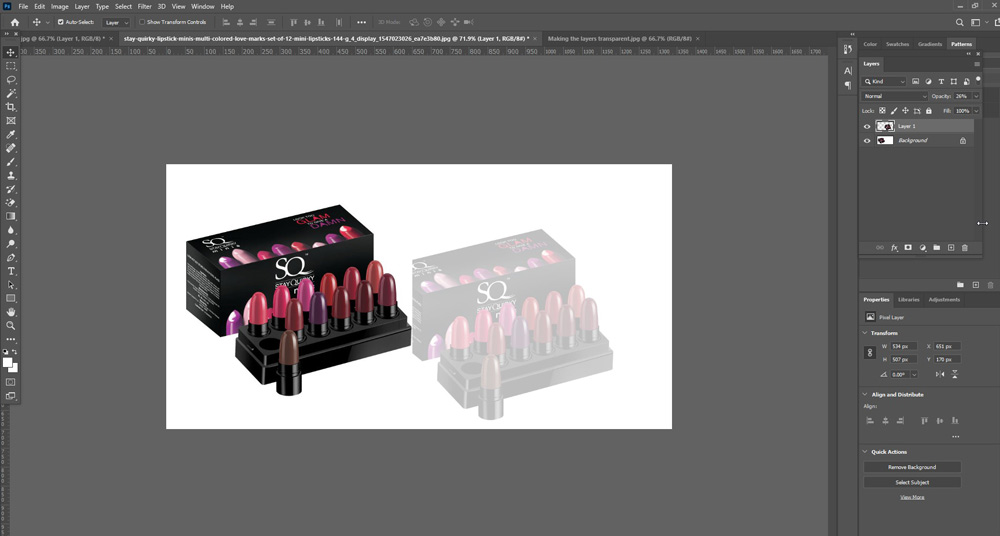Viewport: 1000px width, 536px height.
Task: Select the Brush tool
Action: [x=11, y=161]
